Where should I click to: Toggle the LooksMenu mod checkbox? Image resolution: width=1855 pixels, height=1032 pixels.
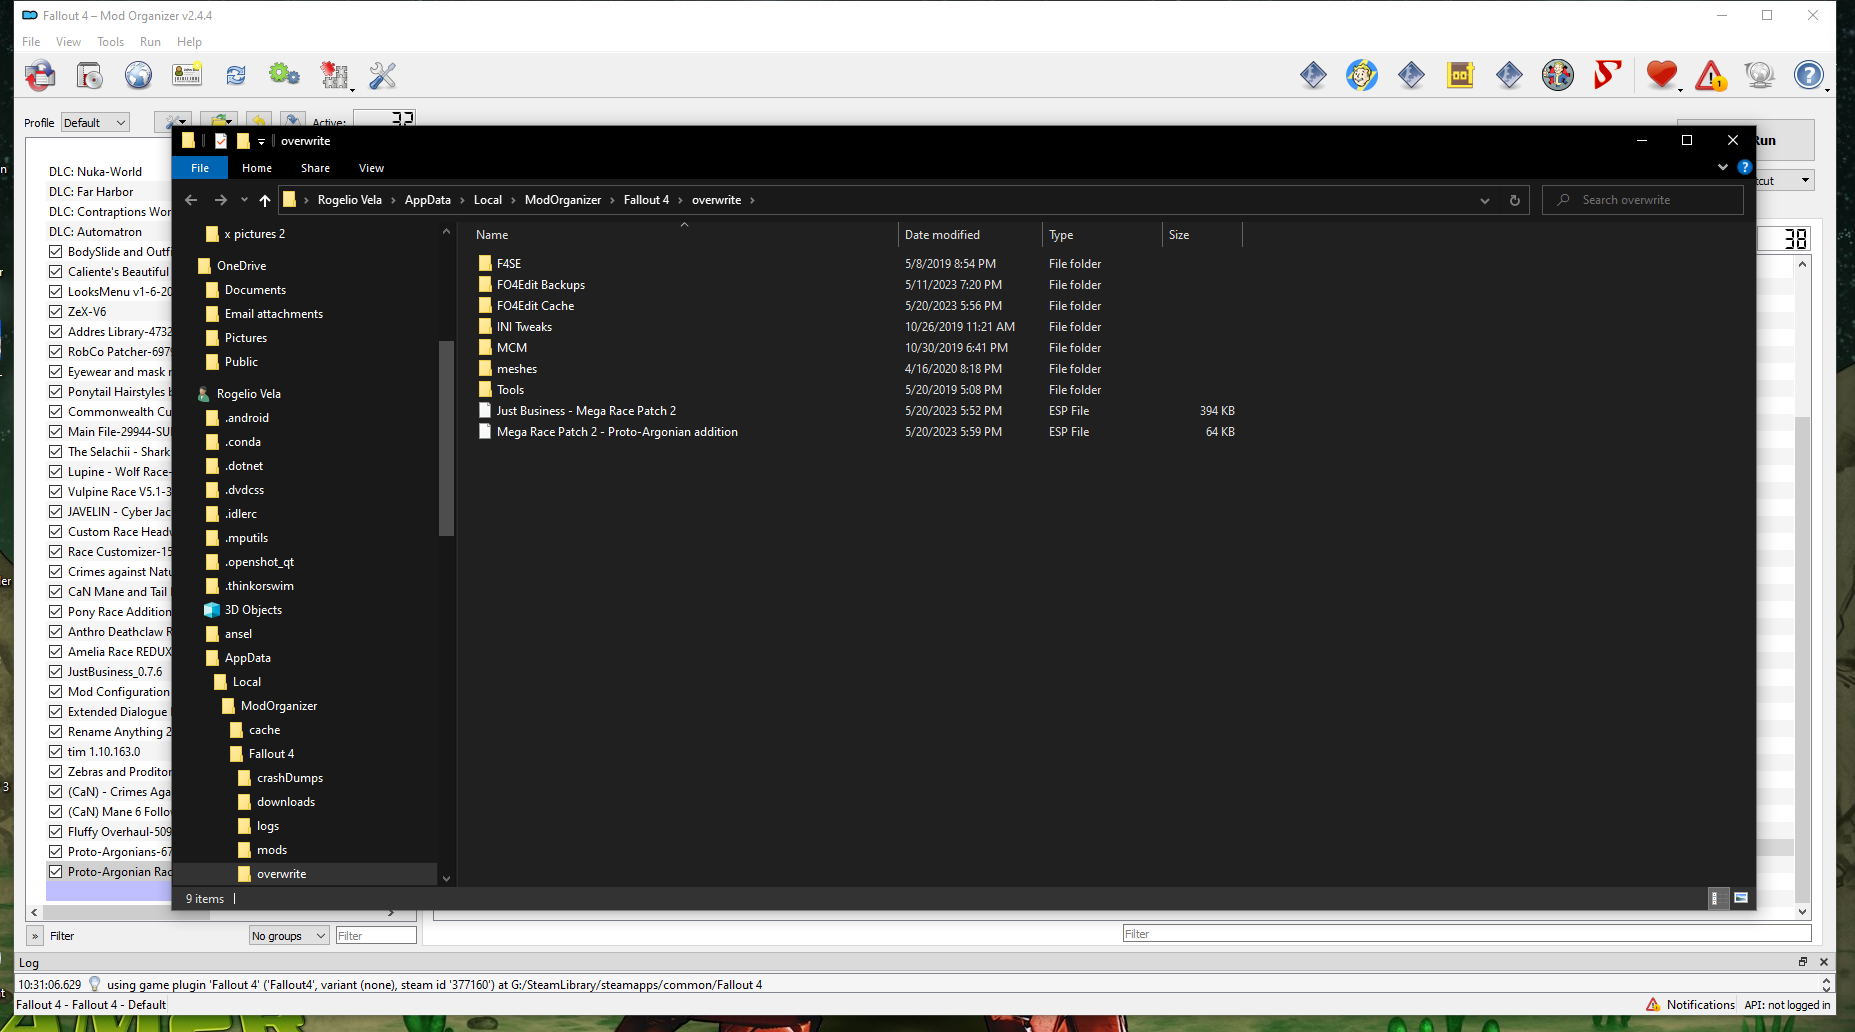tap(56, 291)
